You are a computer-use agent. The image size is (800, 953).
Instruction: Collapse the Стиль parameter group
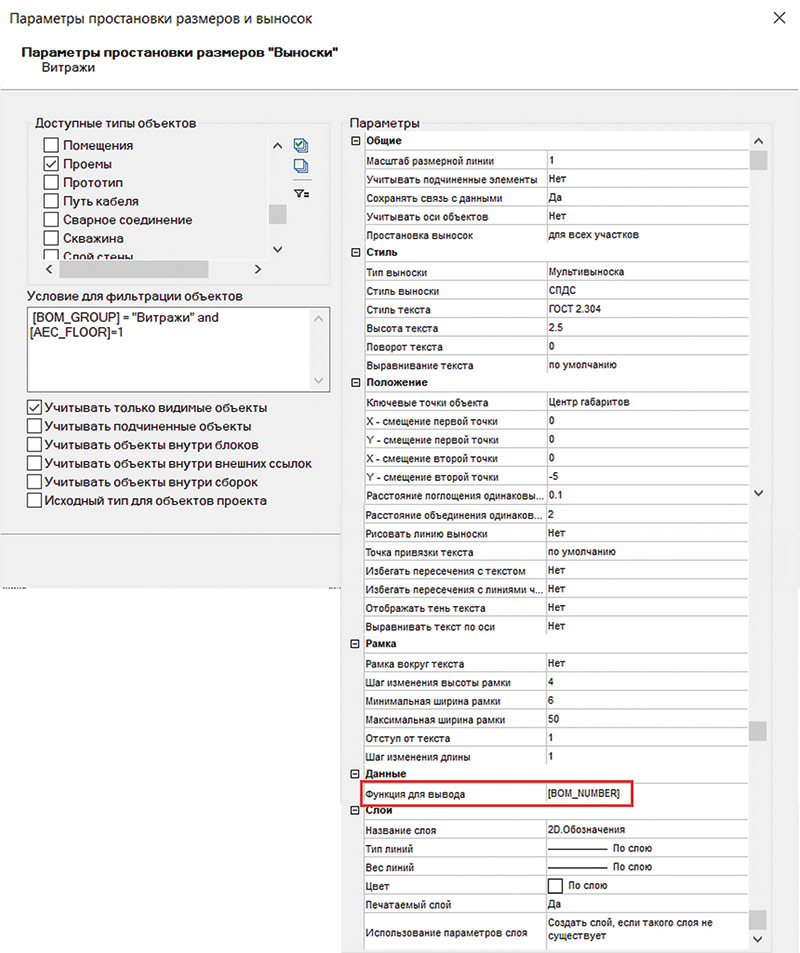[x=355, y=253]
